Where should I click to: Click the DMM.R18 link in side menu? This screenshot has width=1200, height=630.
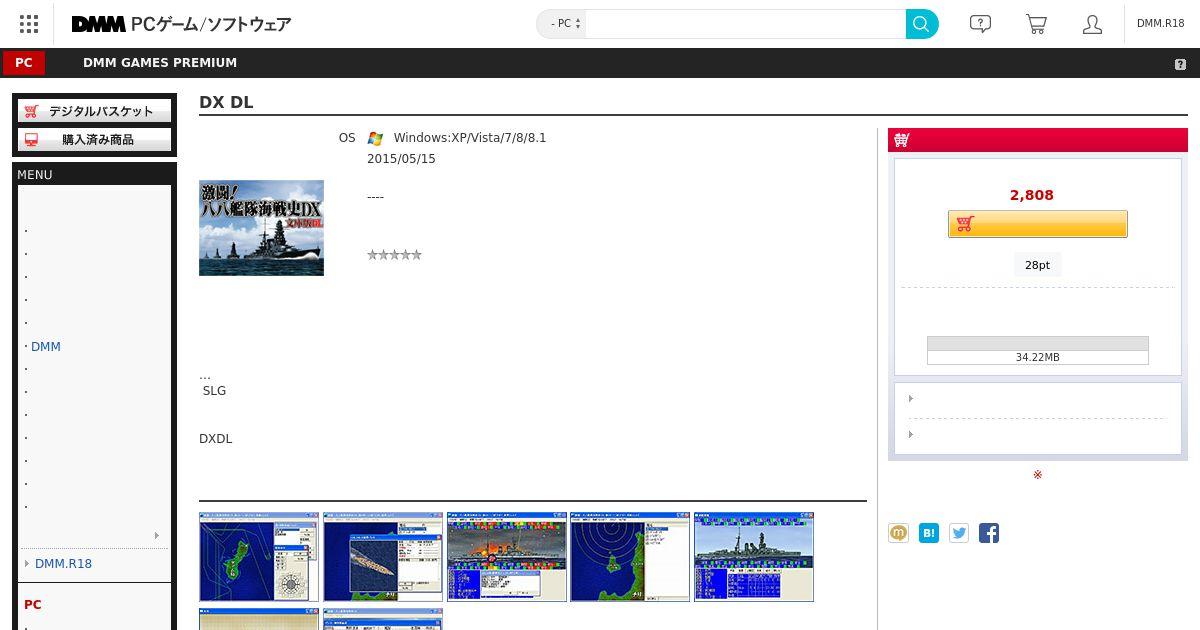coord(63,564)
